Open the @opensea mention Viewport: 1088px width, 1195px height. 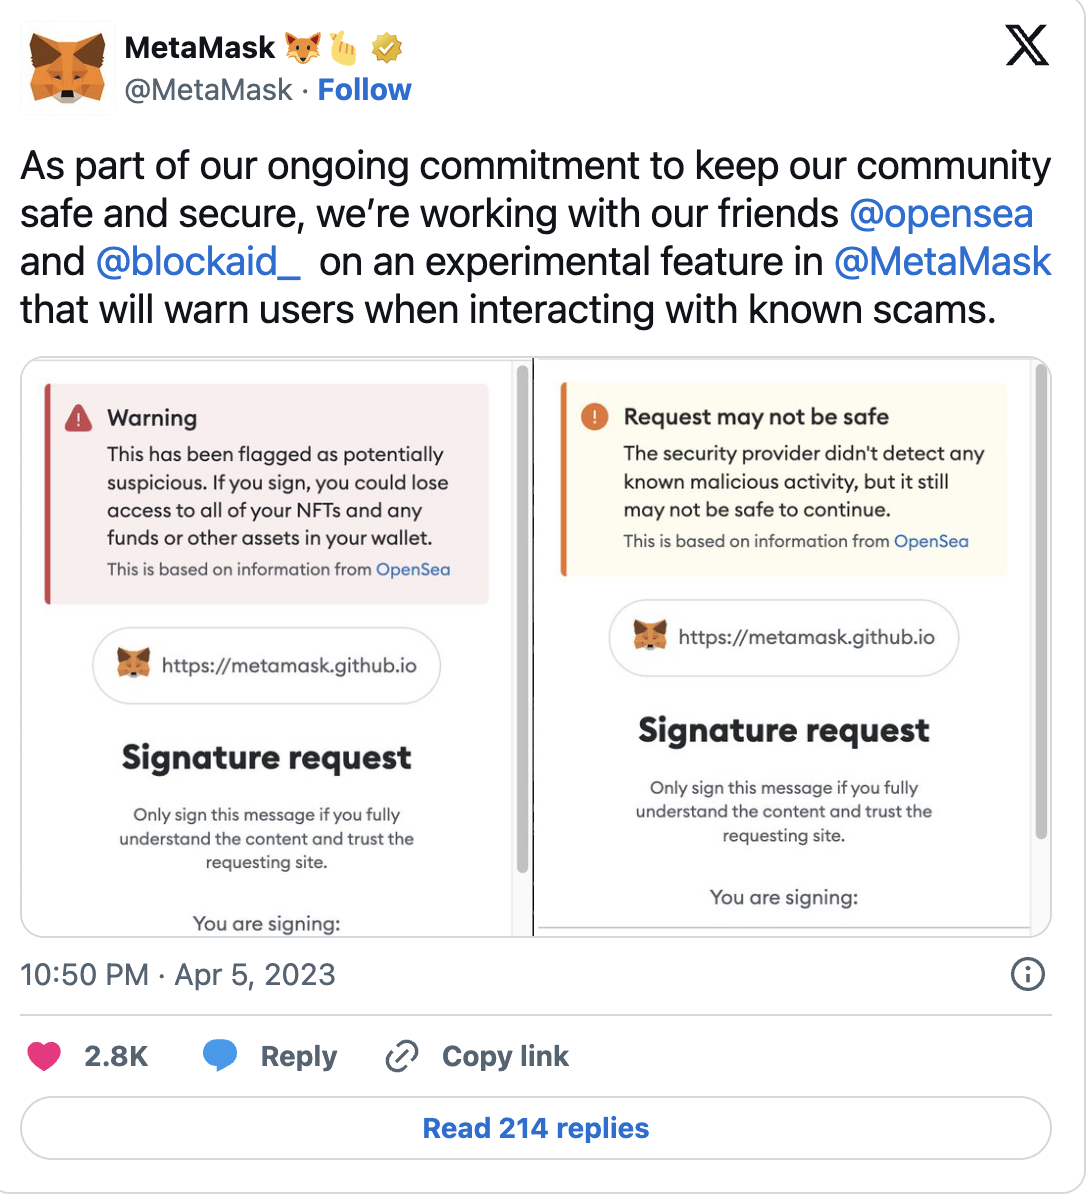941,213
